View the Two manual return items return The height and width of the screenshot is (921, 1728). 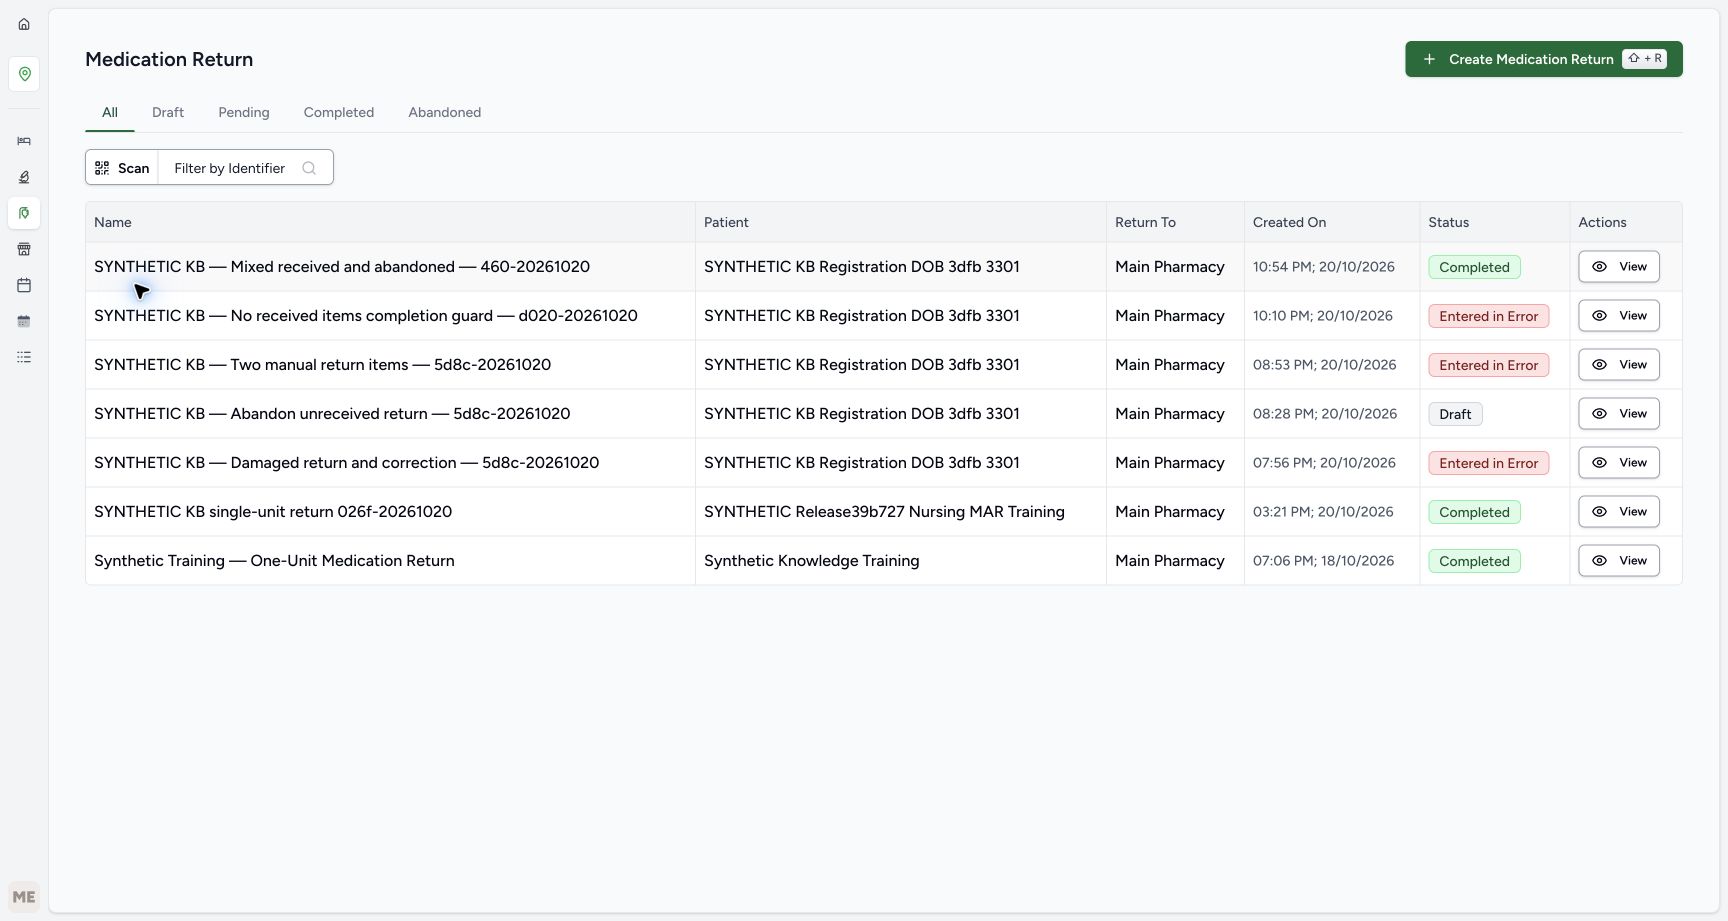click(x=1619, y=365)
